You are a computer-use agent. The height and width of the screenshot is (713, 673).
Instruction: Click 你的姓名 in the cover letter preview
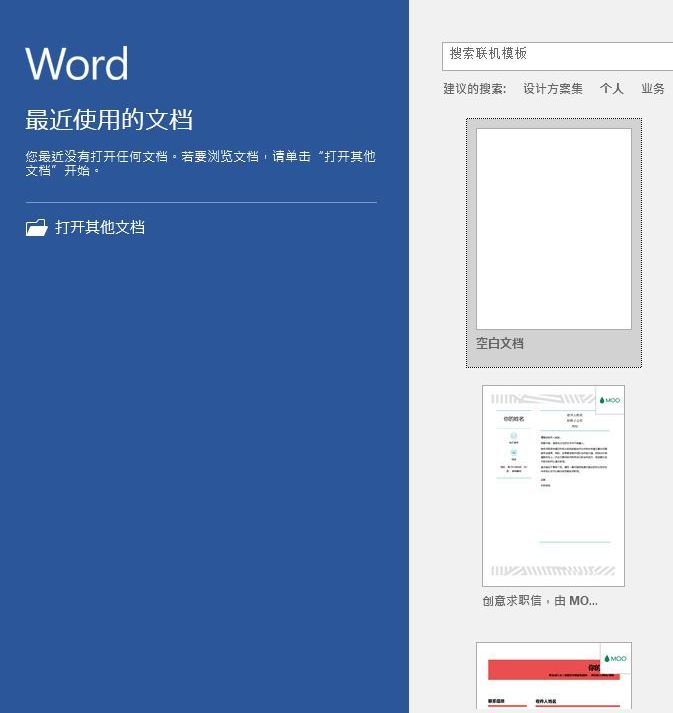coord(514,419)
